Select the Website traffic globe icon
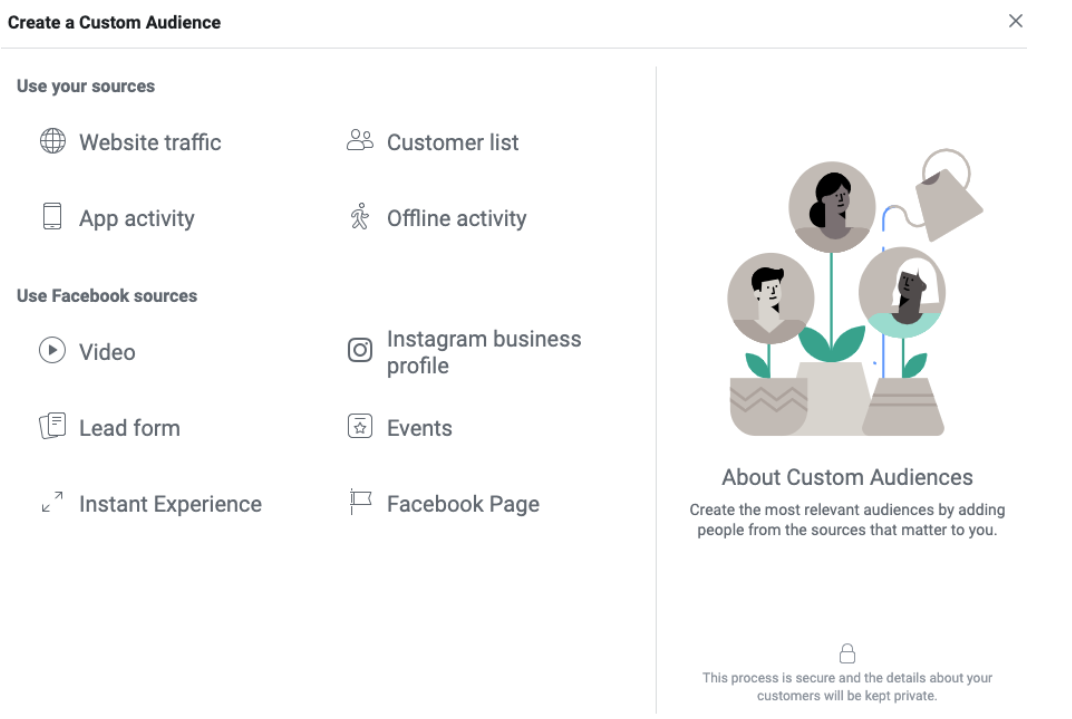This screenshot has height=719, width=1072. (x=51, y=142)
